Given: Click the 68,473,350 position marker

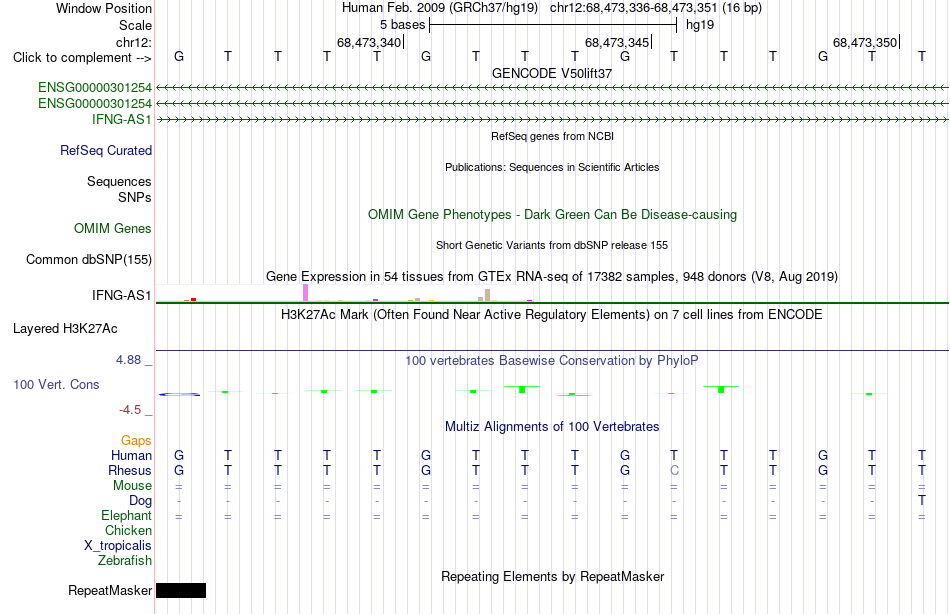Looking at the screenshot, I should 865,42.
